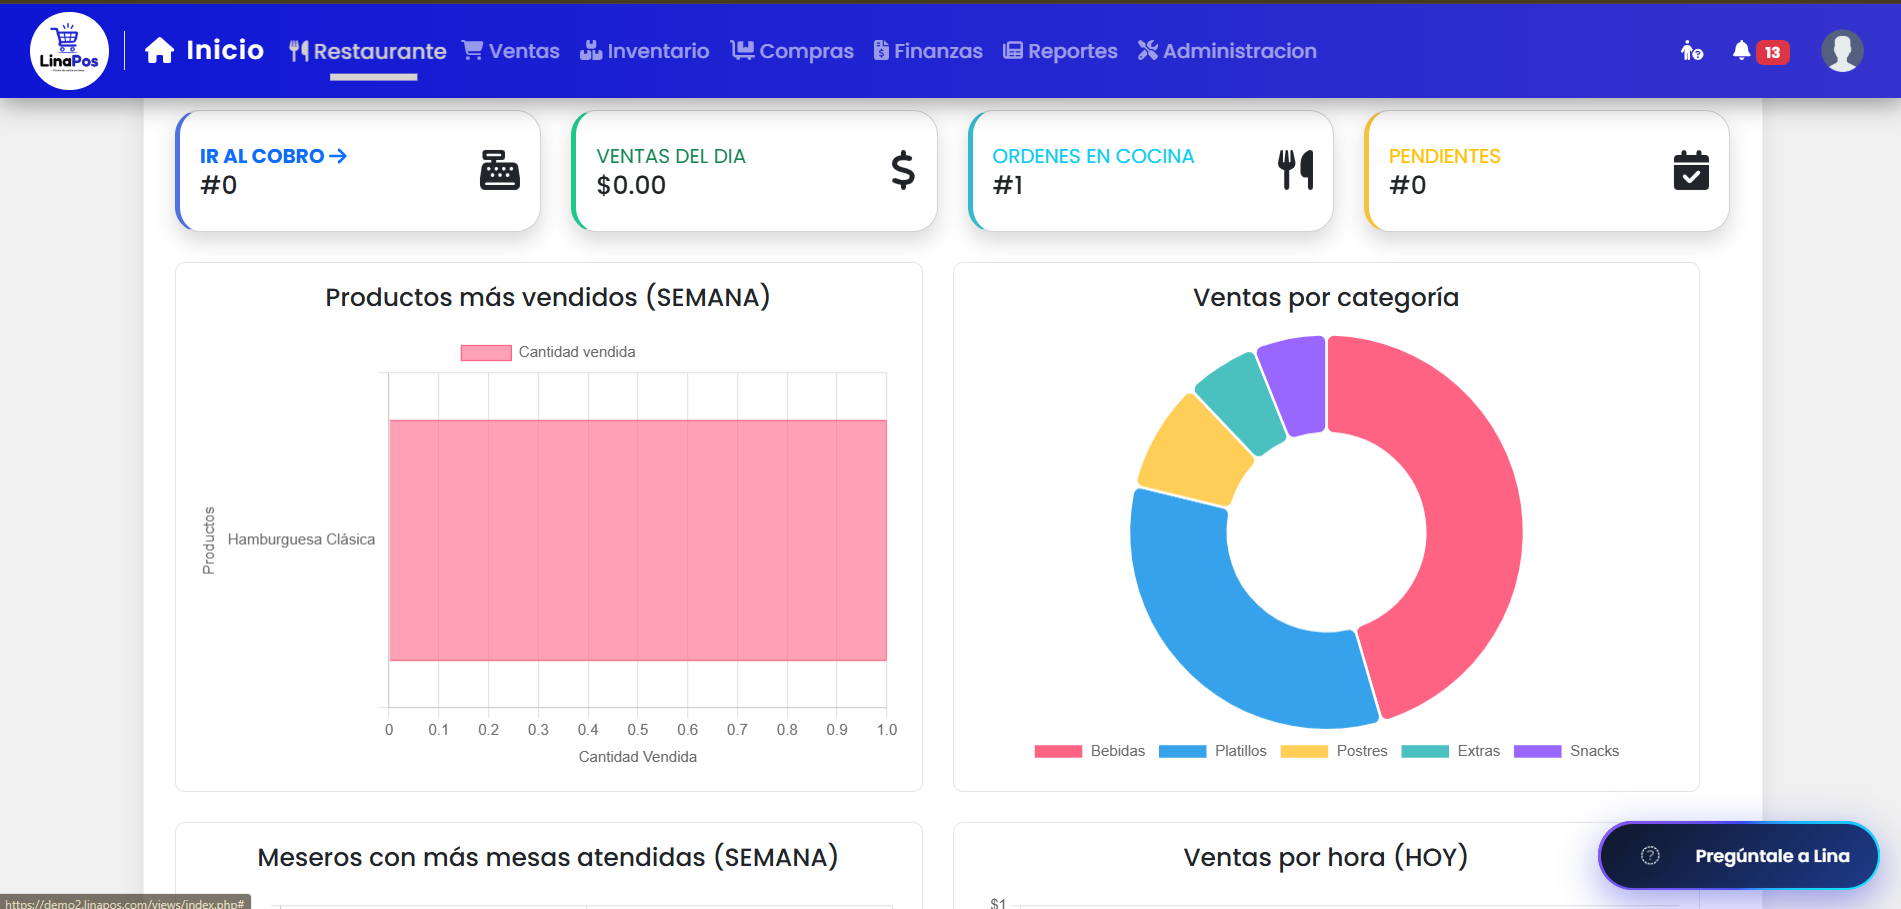Open the Inventario menu
This screenshot has height=909, width=1901.
[x=645, y=51]
